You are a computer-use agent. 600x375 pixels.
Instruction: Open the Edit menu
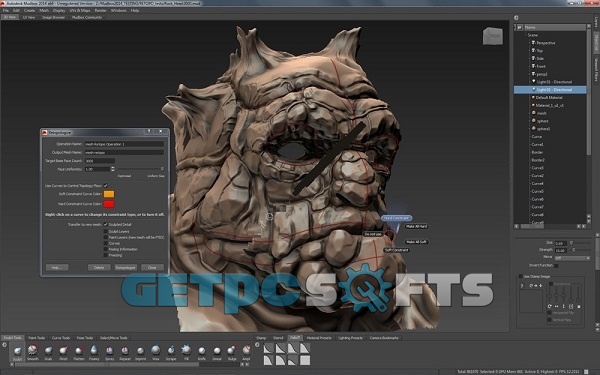point(16,10)
